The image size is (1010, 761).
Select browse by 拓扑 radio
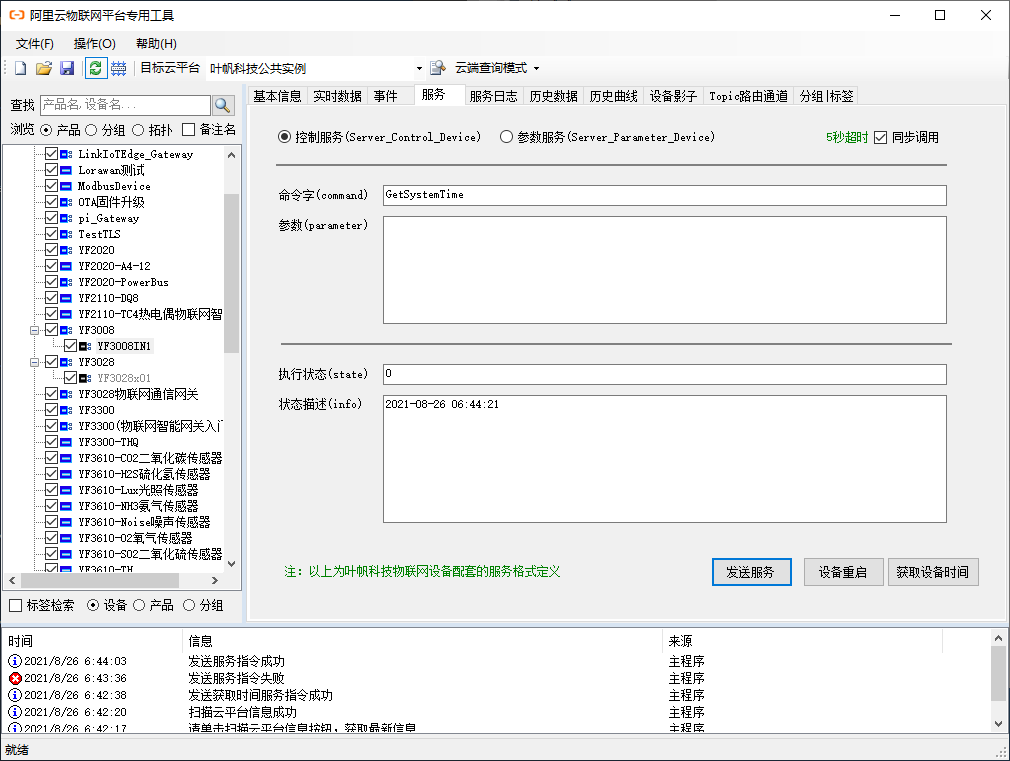point(138,130)
